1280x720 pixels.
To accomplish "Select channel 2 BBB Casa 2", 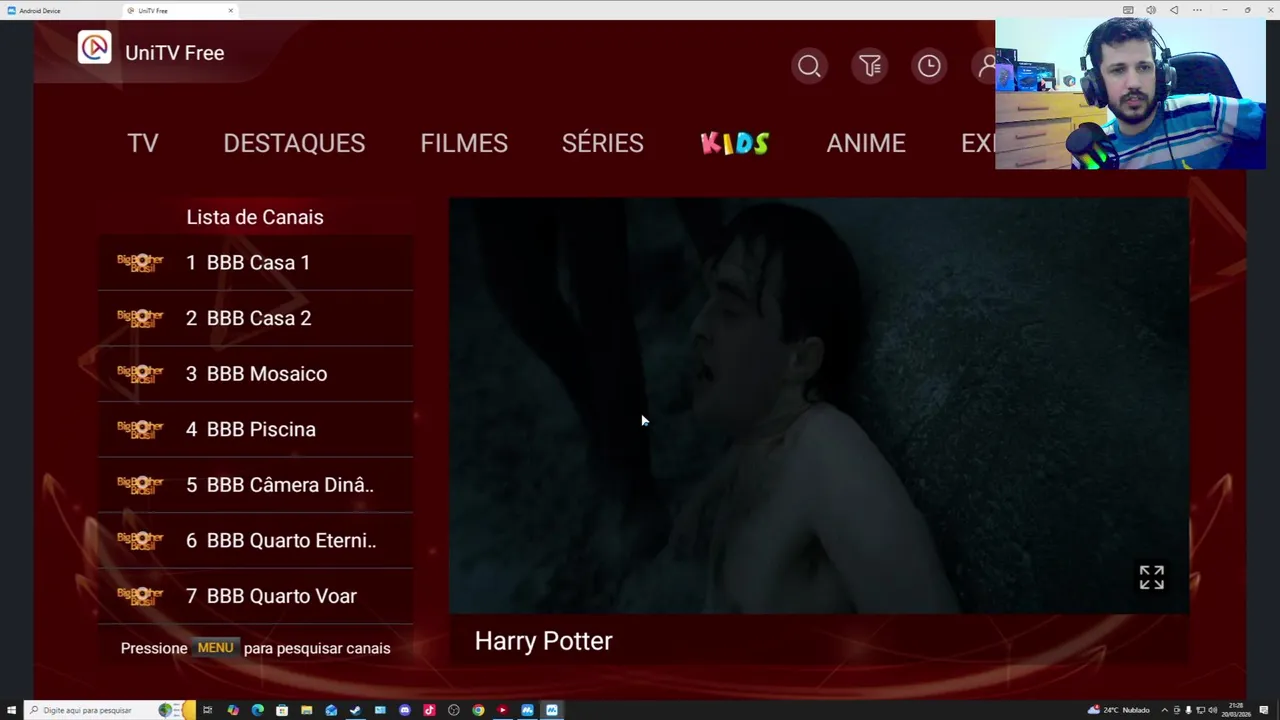I will coord(255,318).
